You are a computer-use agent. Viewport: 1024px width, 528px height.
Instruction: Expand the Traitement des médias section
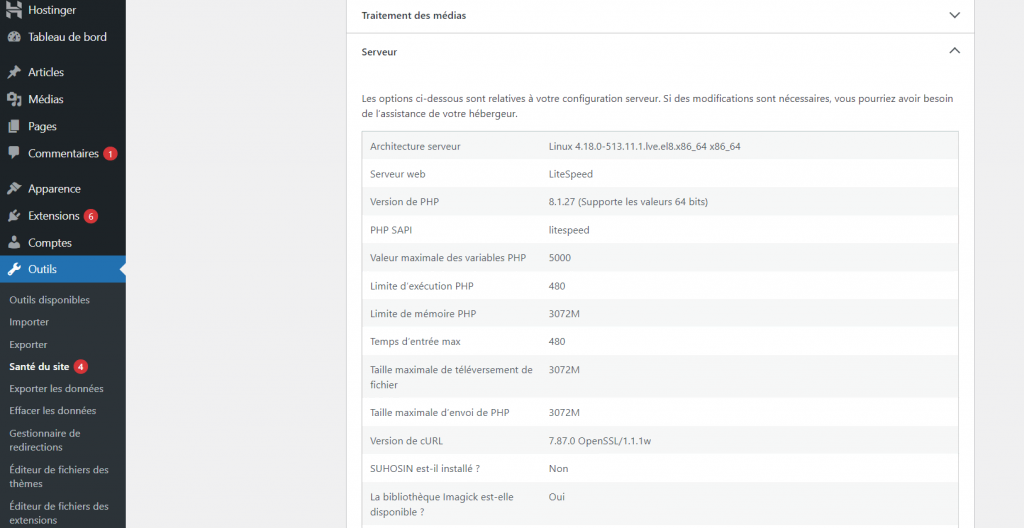(954, 16)
